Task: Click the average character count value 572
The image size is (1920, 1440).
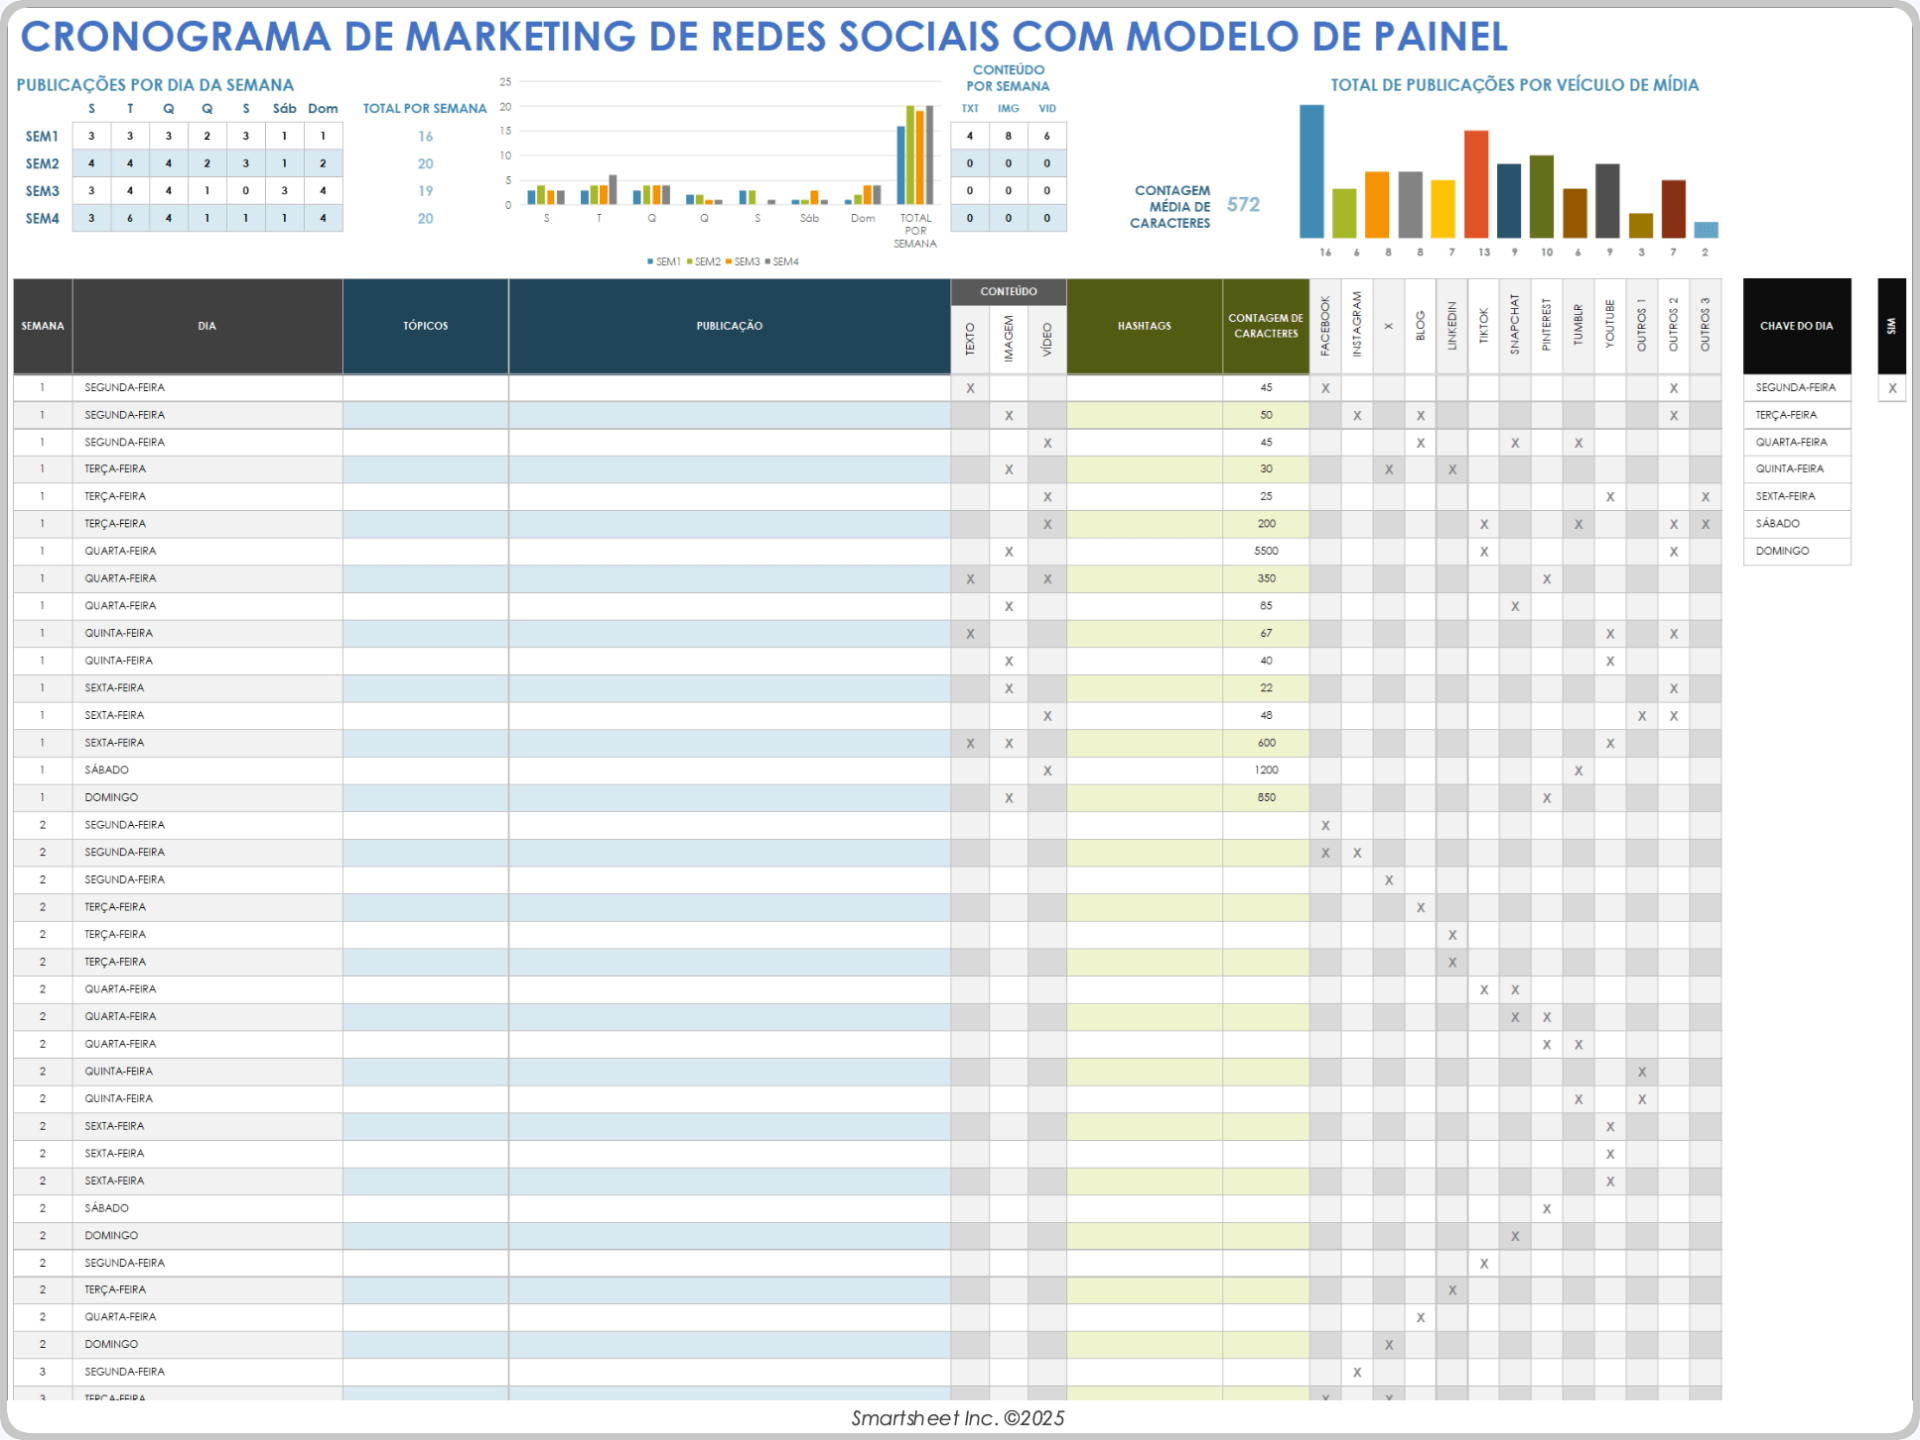Action: tap(1243, 205)
